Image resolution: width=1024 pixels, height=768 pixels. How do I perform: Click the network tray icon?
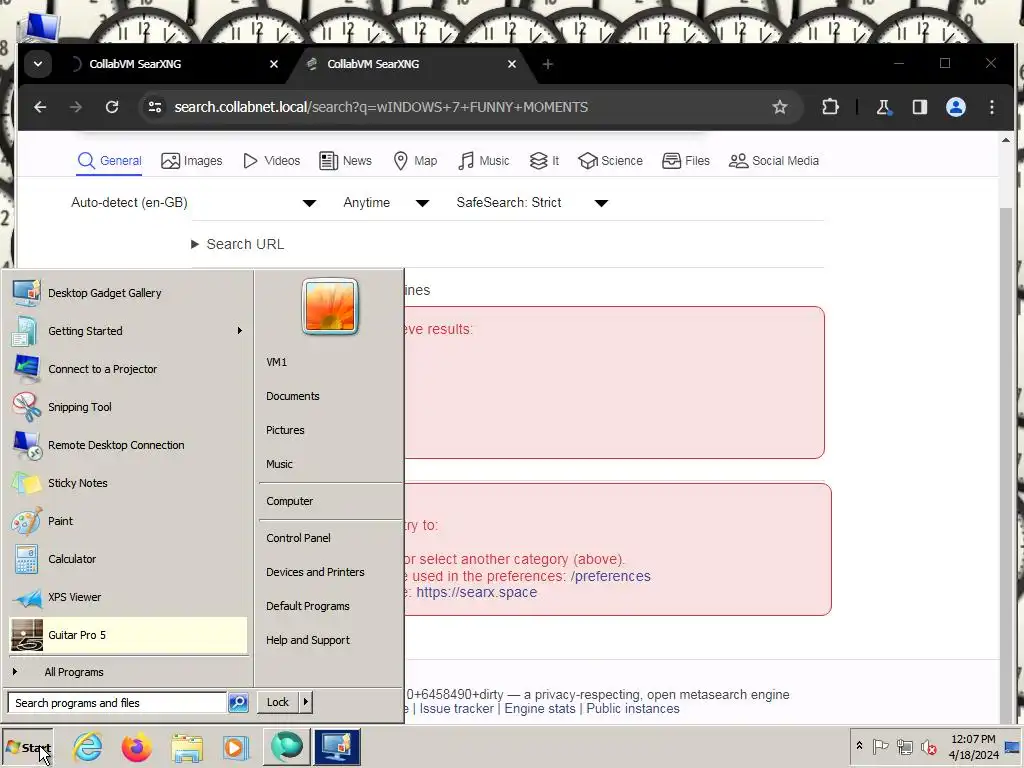(x=904, y=746)
